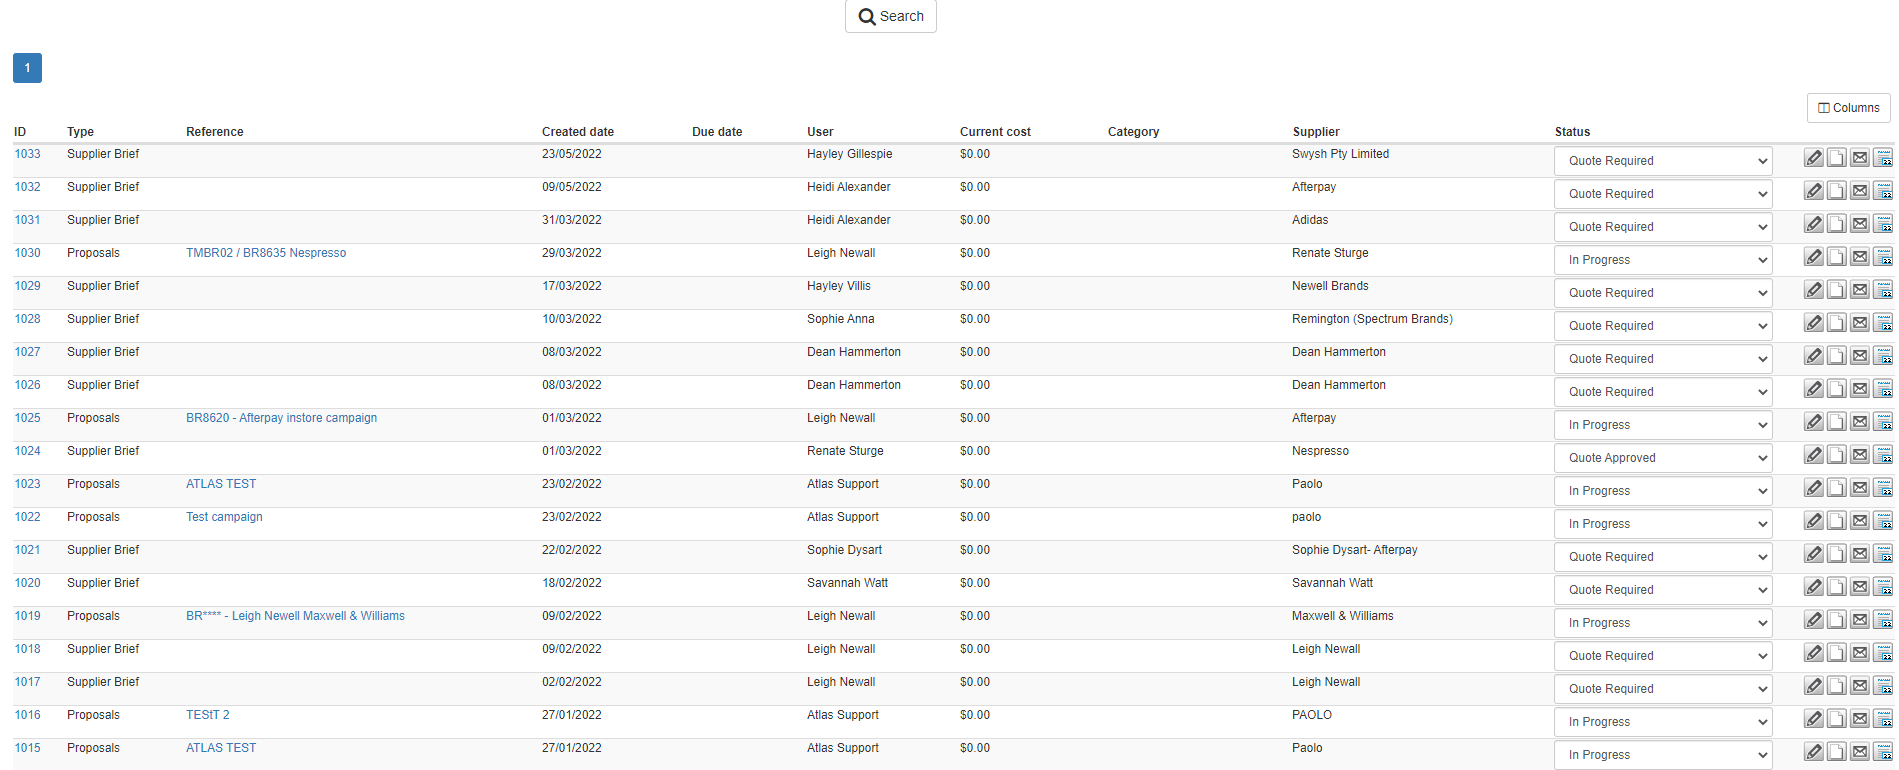Click the envelope icon on row 1027
Image resolution: width=1899 pixels, height=770 pixels.
click(1860, 355)
